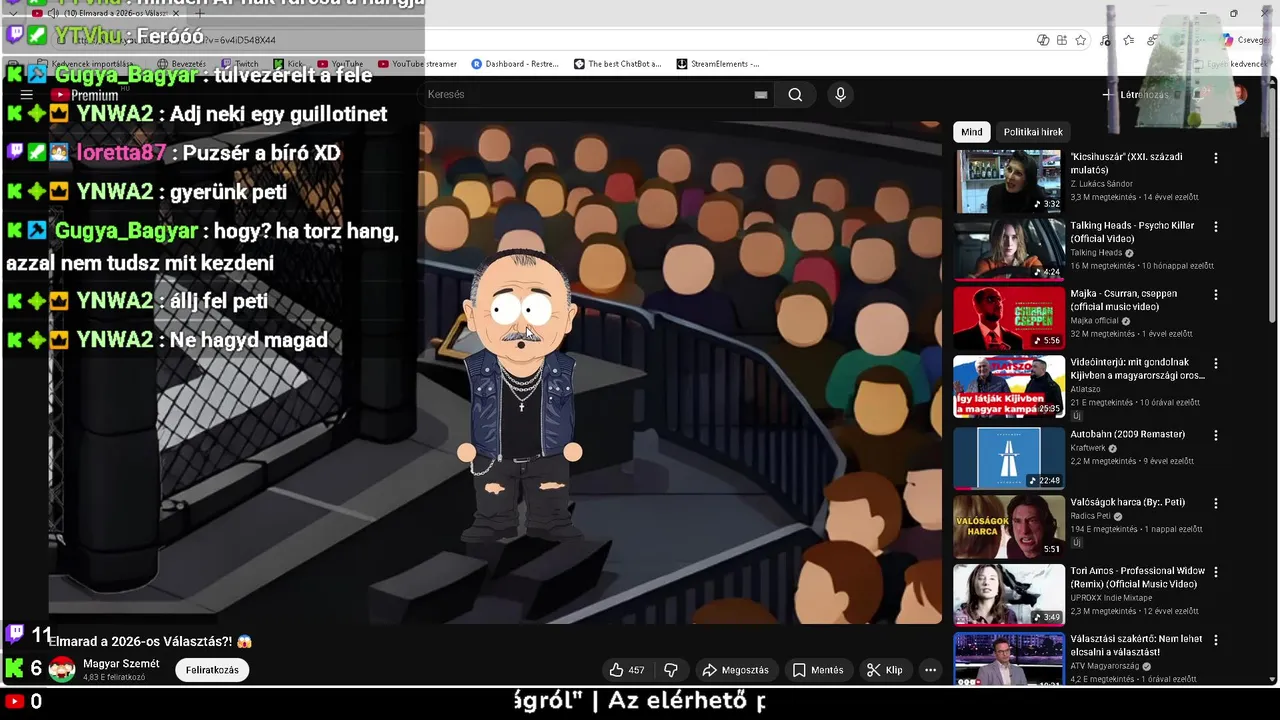The height and width of the screenshot is (720, 1280).
Task: Like the video with 457 likes
Action: (x=627, y=670)
